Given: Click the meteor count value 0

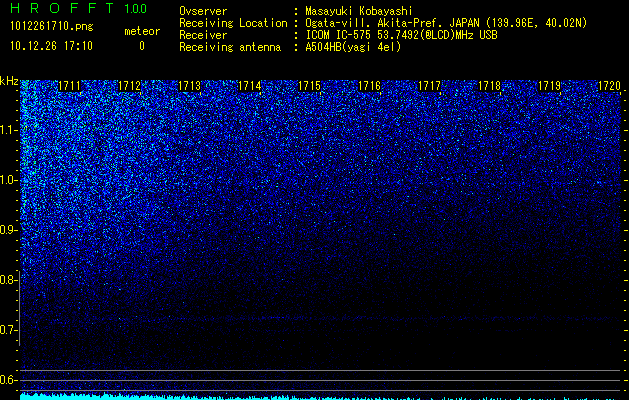Looking at the screenshot, I should click(142, 46).
